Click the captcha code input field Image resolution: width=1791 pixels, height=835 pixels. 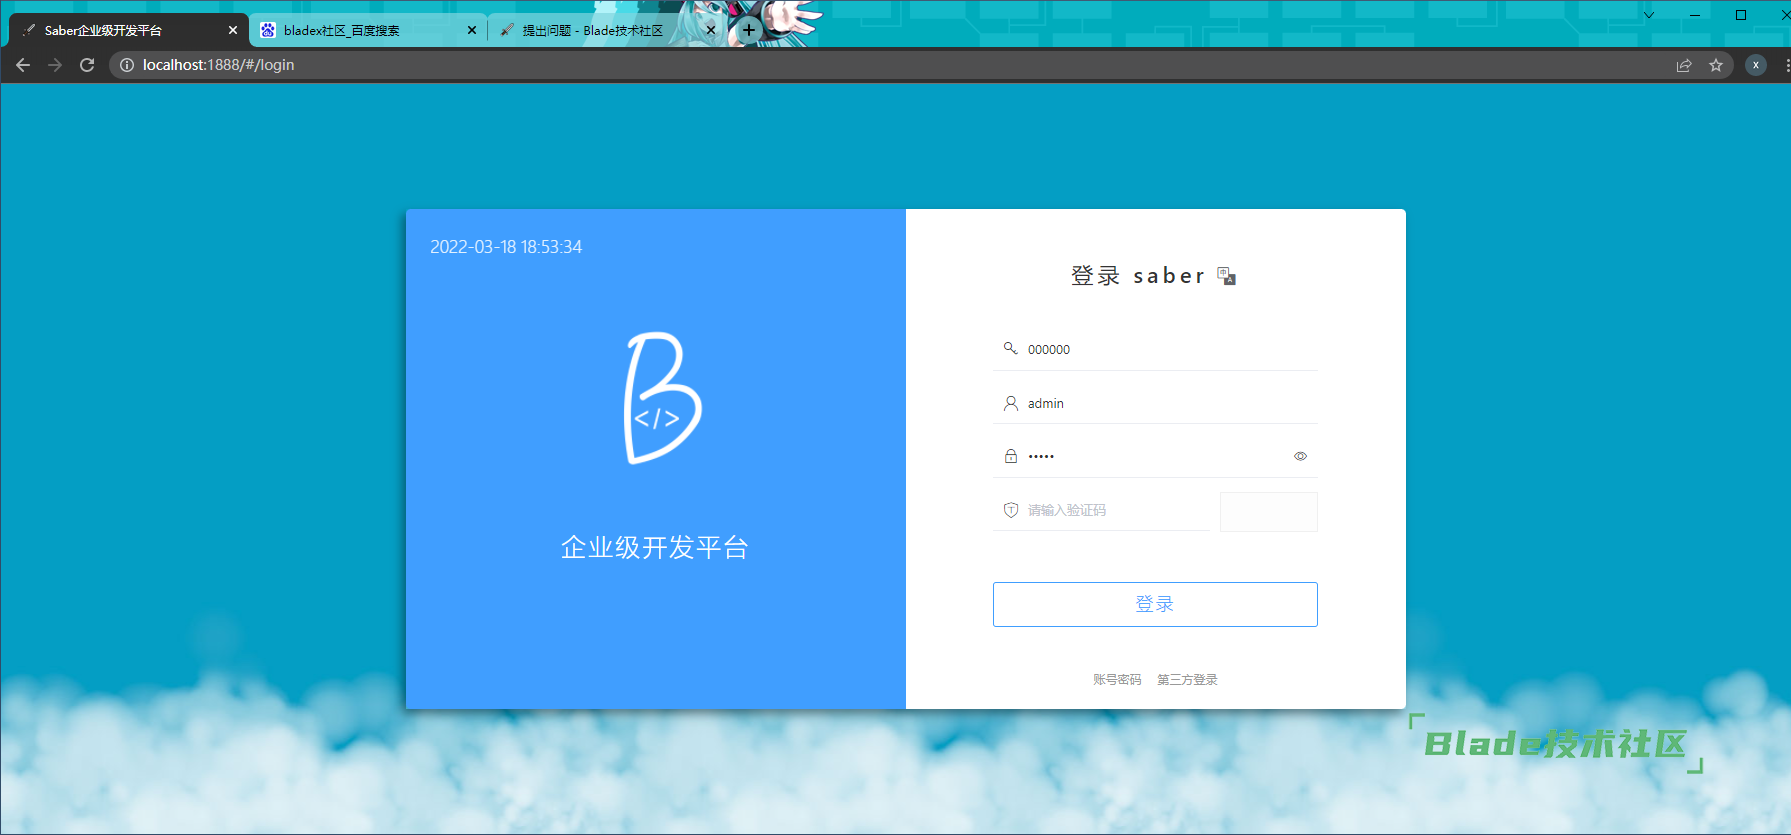point(1101,510)
